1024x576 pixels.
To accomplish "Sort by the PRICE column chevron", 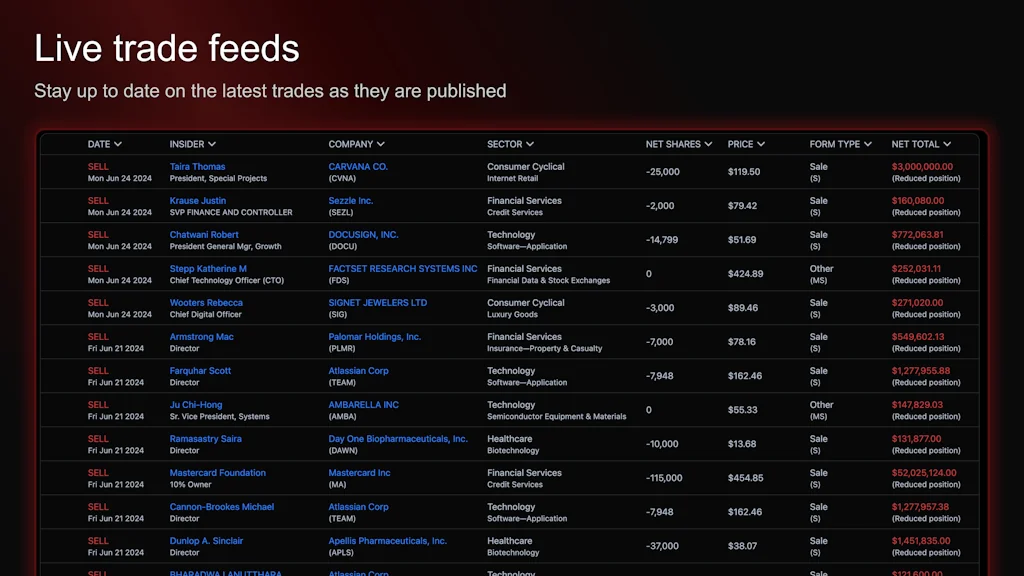I will (763, 144).
